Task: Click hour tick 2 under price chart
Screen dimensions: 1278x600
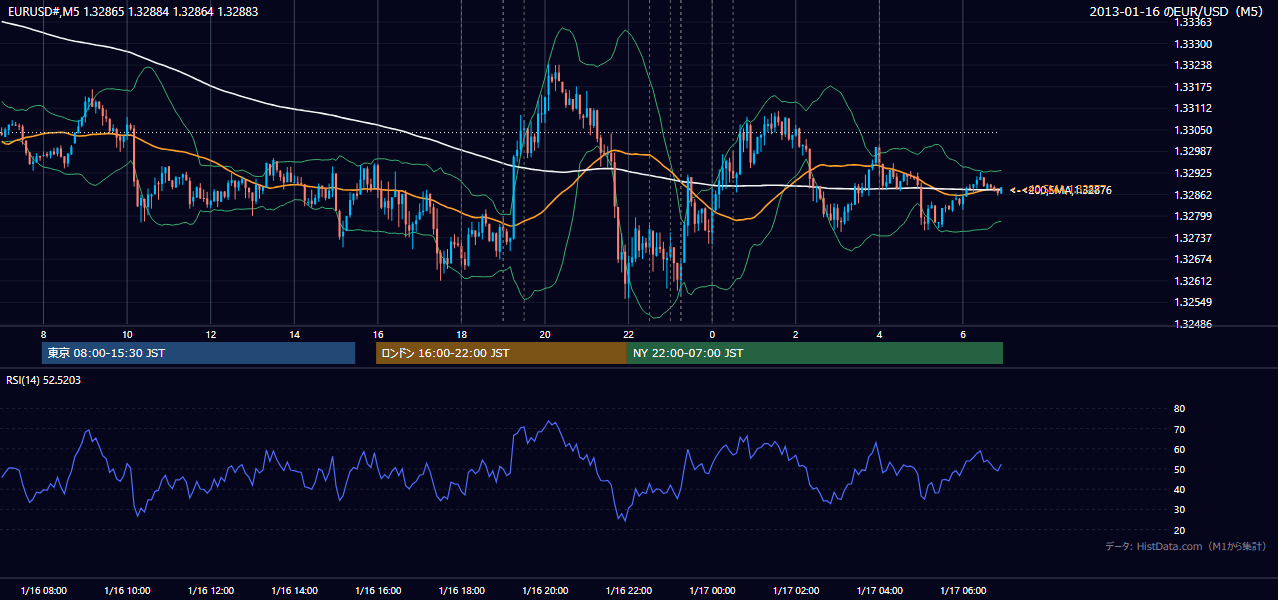Action: tap(796, 334)
